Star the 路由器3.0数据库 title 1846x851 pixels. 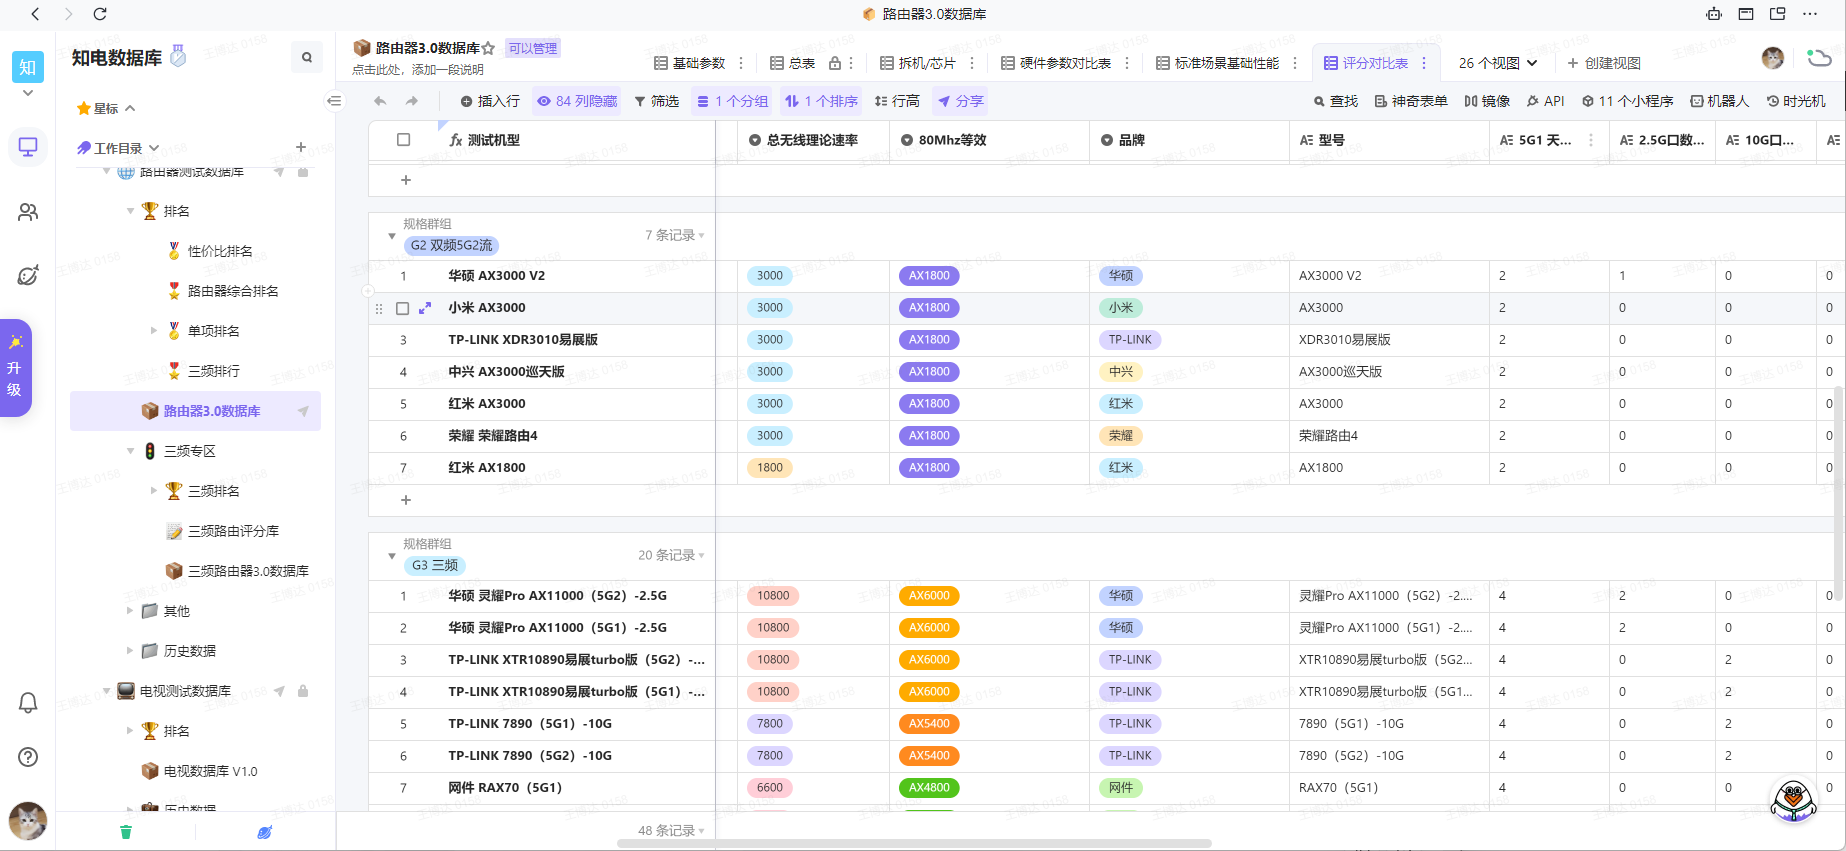(x=488, y=48)
